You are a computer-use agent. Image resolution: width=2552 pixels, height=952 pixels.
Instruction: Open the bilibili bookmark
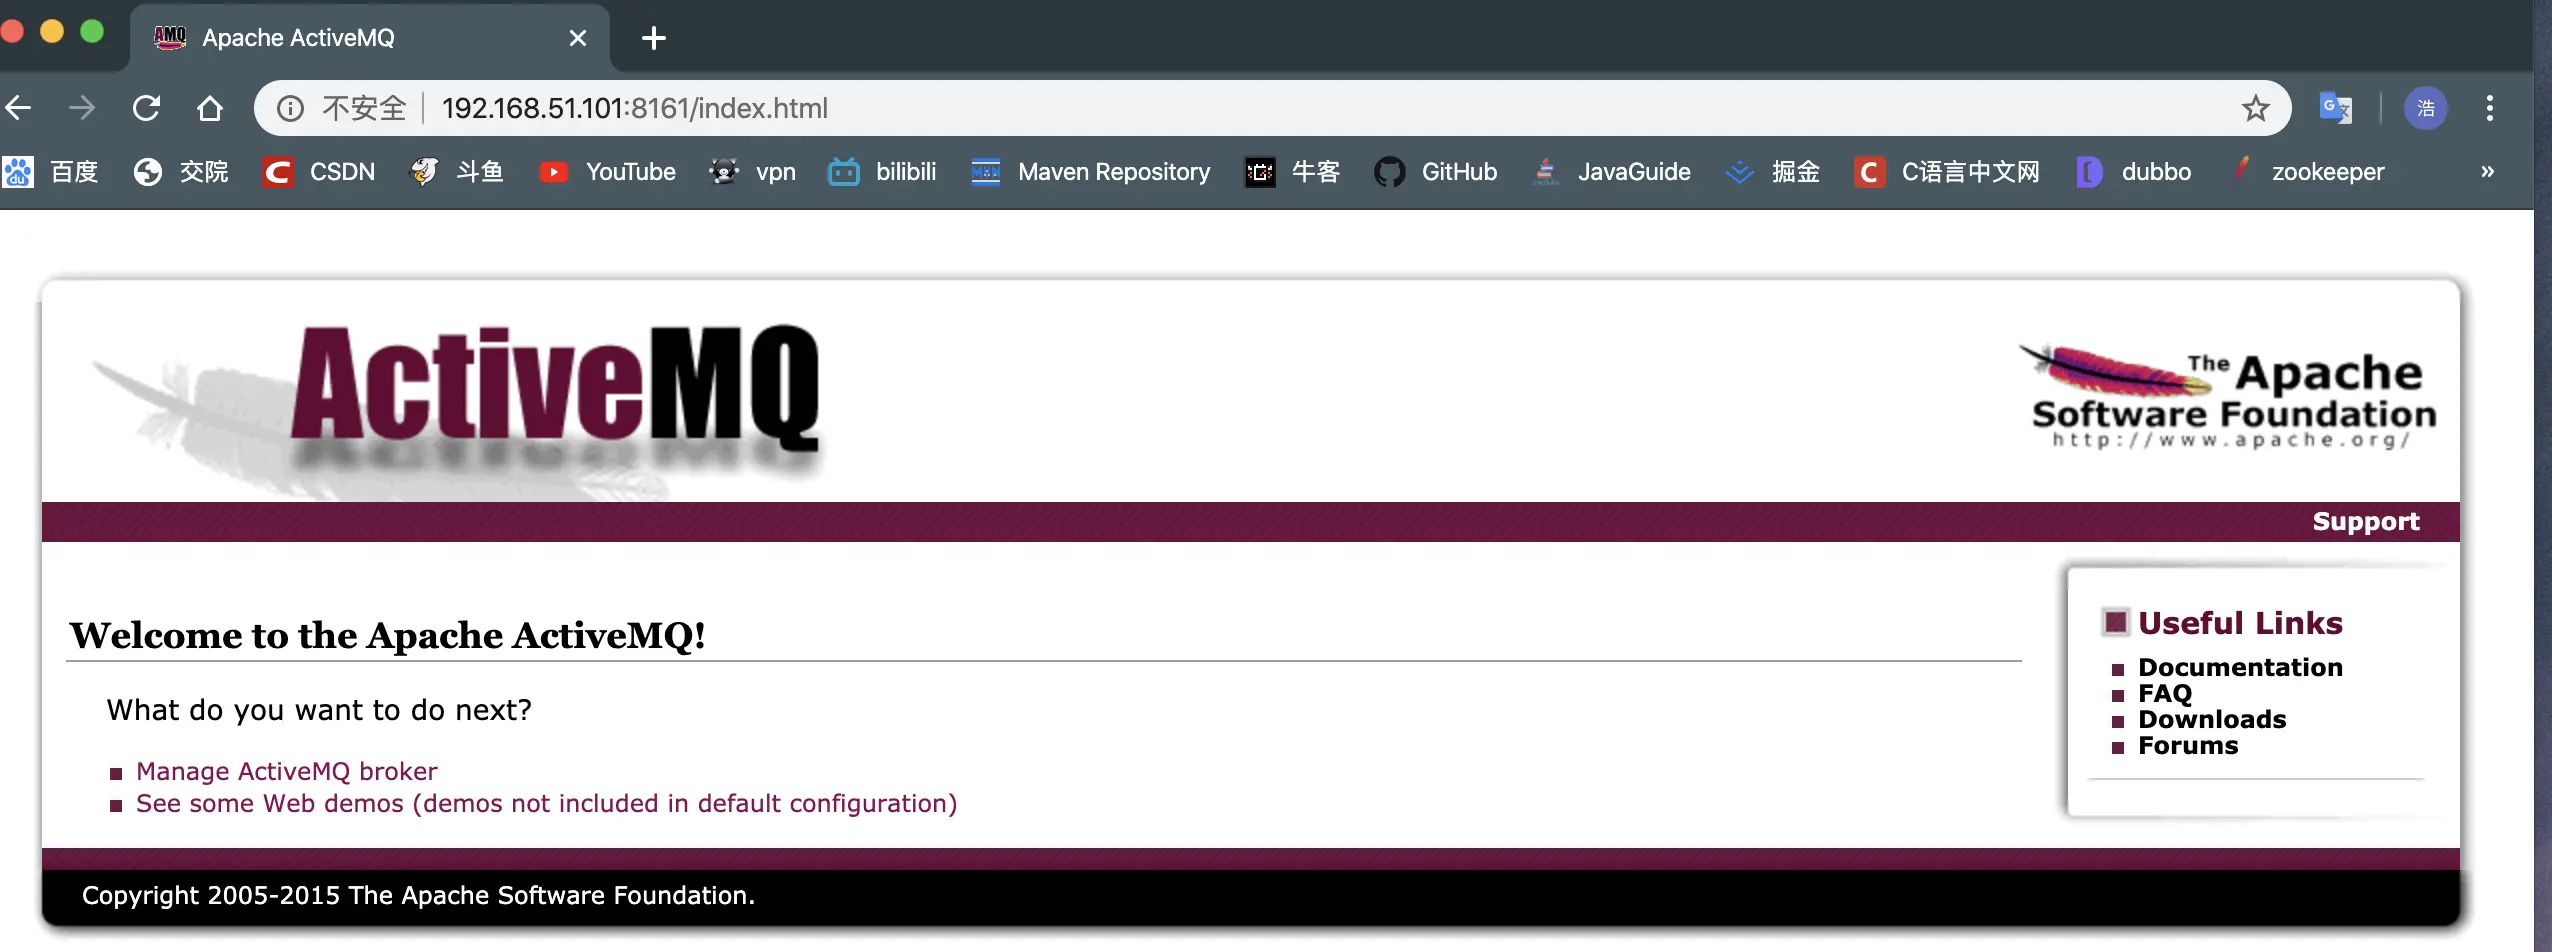882,172
